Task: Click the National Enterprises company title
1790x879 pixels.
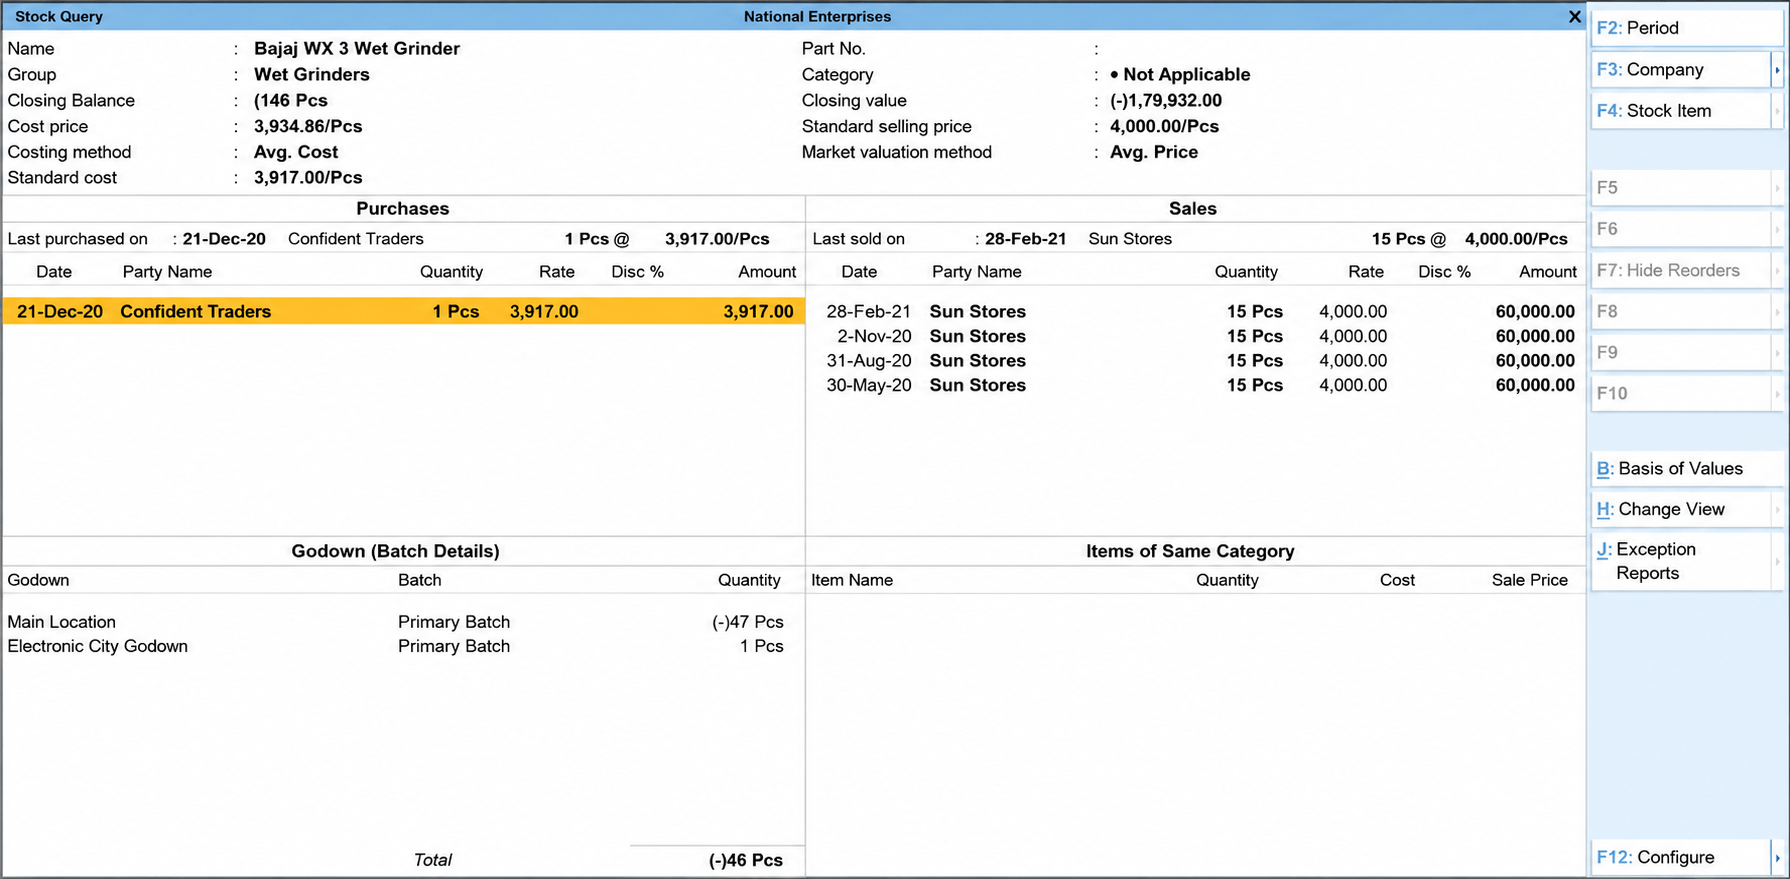Action: tap(817, 16)
